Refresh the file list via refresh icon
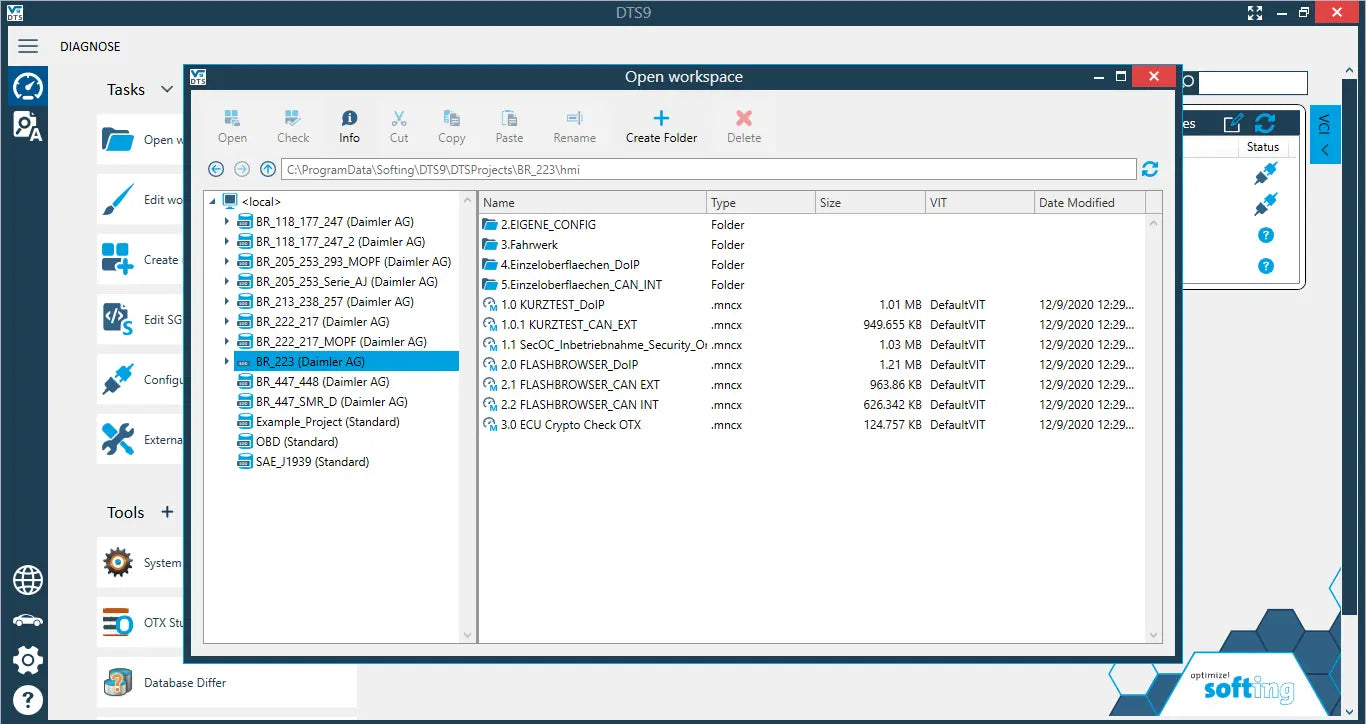Viewport: 1366px width, 724px height. coord(1150,169)
